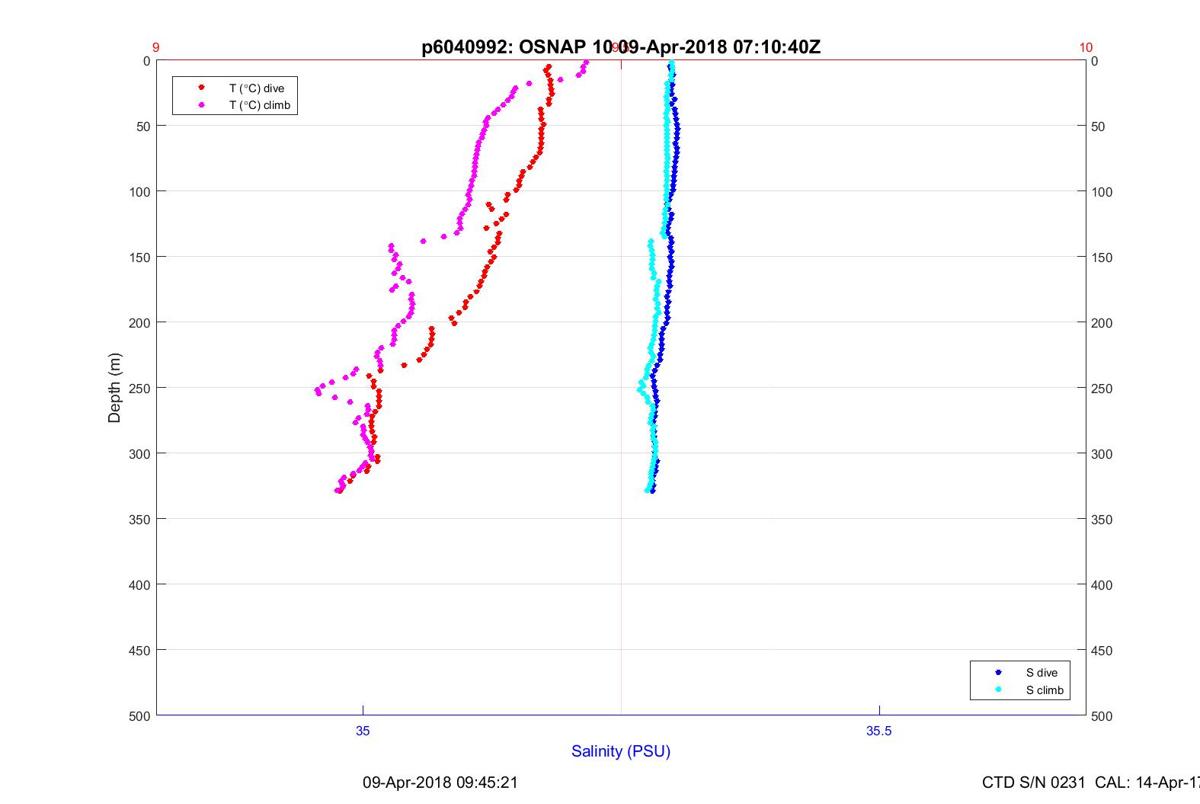Click the 'Salinity (PSU)' axis label
Screen dimensions: 1200x804
point(621,751)
